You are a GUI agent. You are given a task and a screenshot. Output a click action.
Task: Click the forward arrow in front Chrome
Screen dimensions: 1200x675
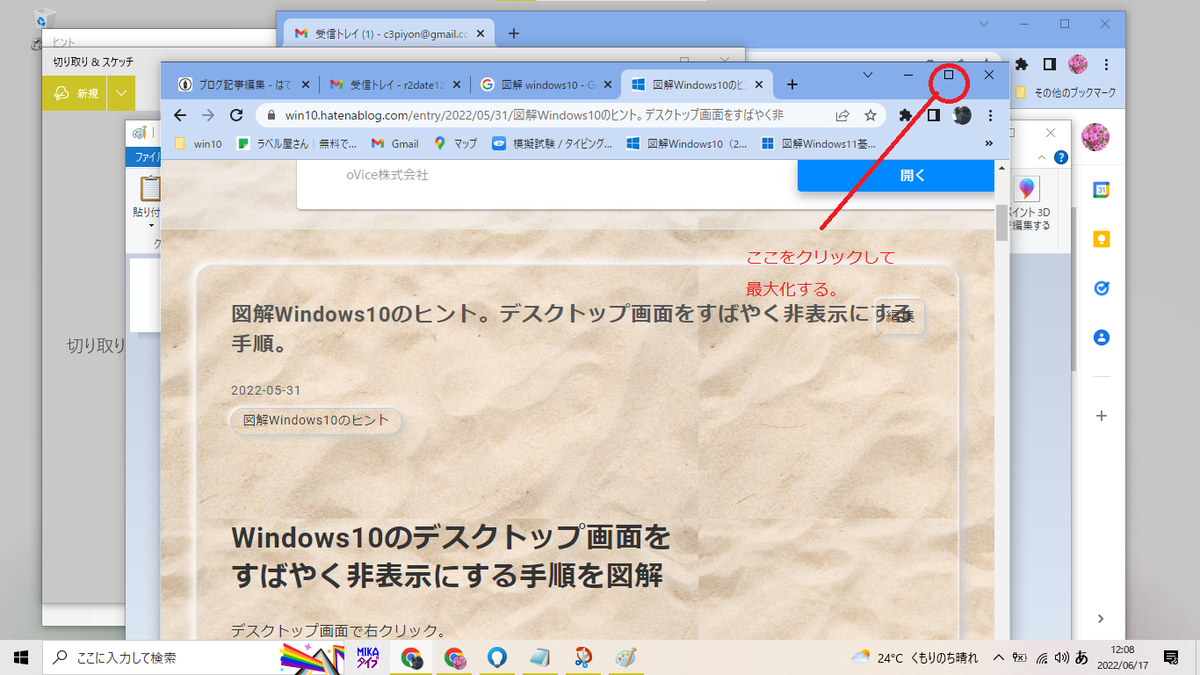(208, 115)
